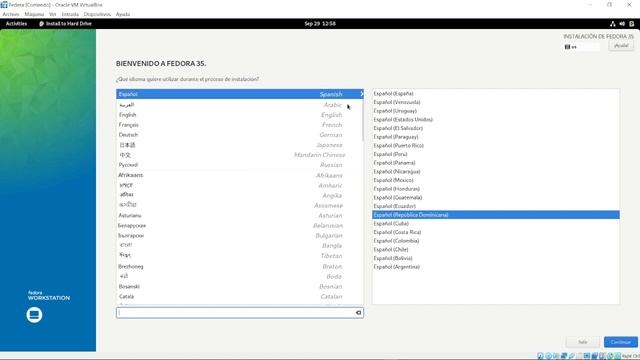Image resolution: width=640 pixels, height=360 pixels.
Task: Open the Activities overview
Action: (16, 24)
